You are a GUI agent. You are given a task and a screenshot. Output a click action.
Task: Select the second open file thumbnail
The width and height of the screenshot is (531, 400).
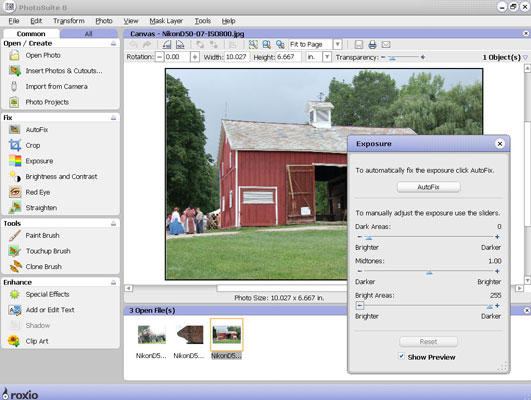[x=190, y=335]
